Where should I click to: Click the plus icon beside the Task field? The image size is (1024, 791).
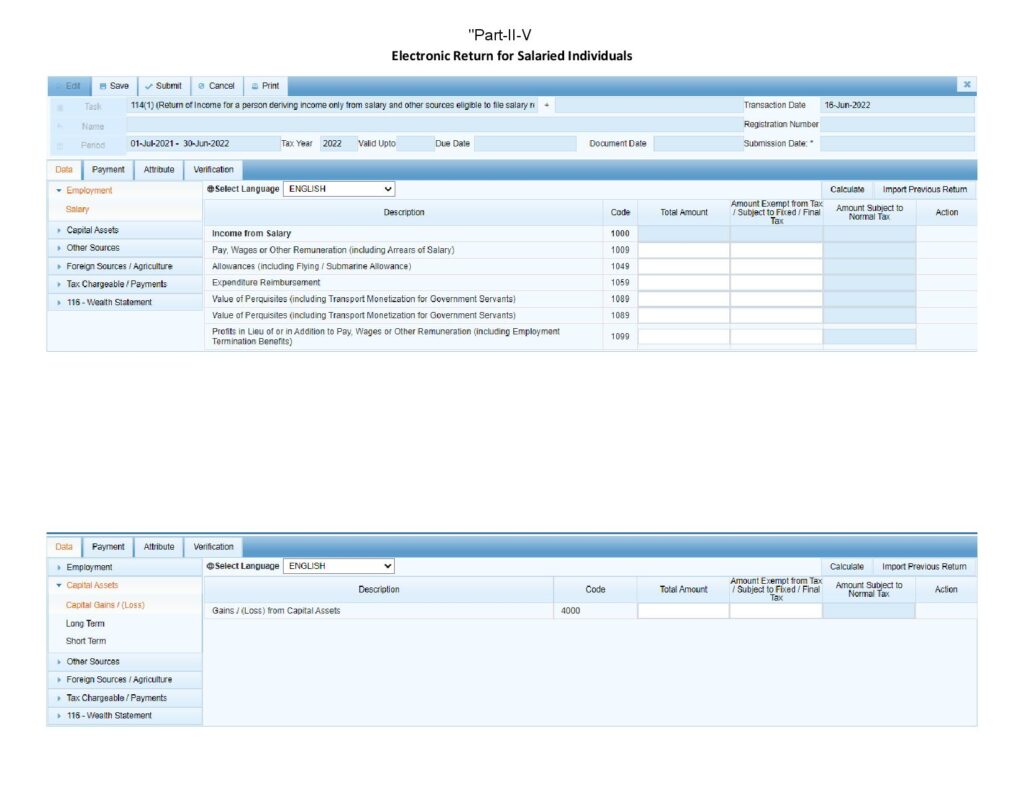(x=547, y=105)
